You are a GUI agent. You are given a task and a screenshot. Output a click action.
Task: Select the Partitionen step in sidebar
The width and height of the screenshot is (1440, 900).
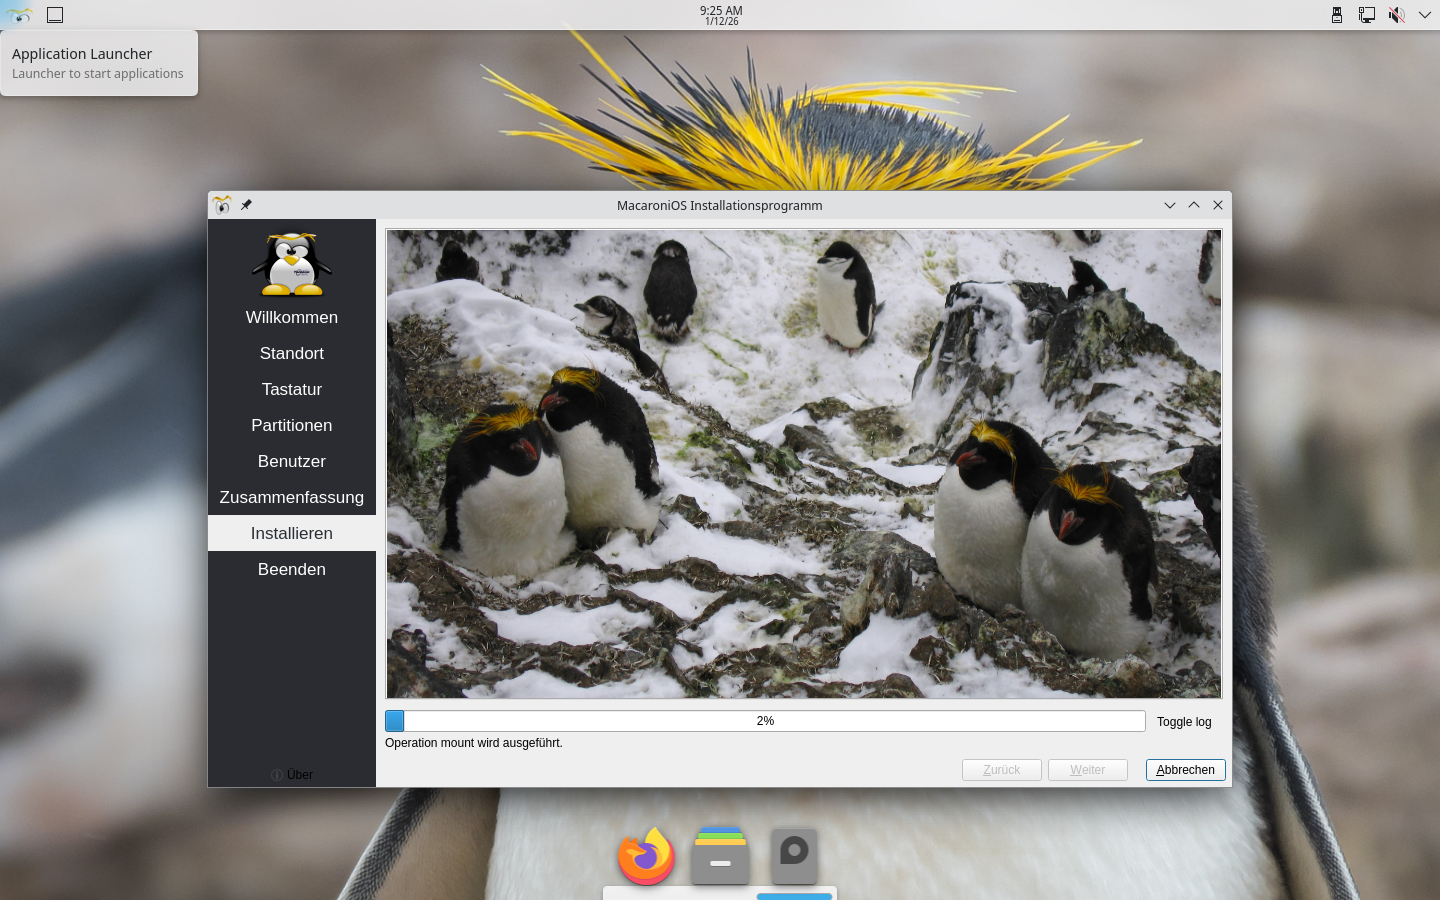tap(291, 425)
